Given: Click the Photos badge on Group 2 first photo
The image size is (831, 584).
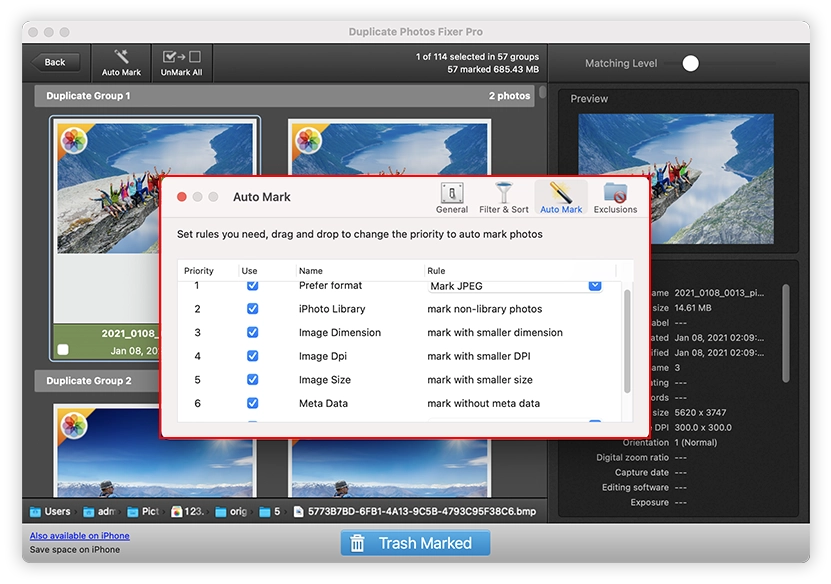Looking at the screenshot, I should point(74,426).
